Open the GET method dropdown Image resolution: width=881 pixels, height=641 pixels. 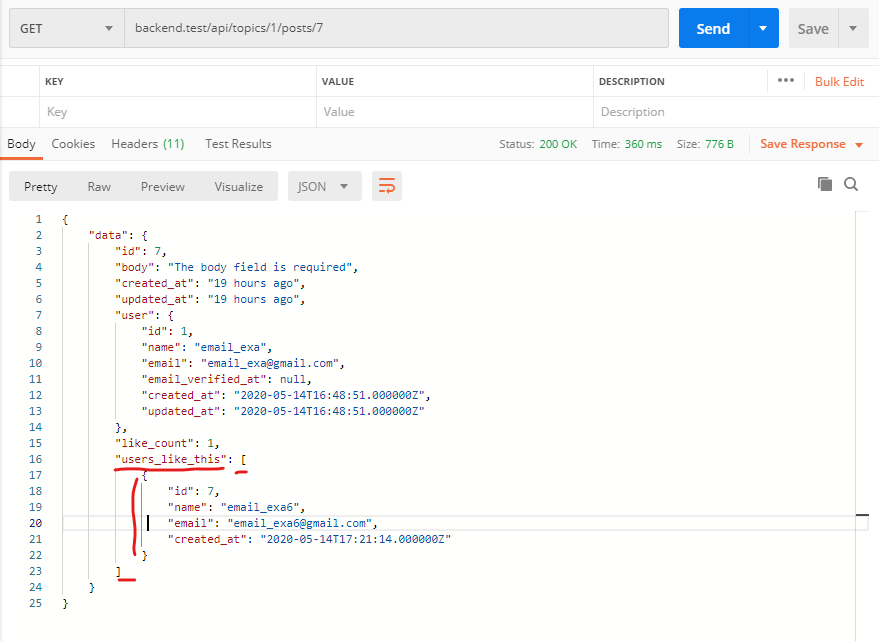point(65,29)
